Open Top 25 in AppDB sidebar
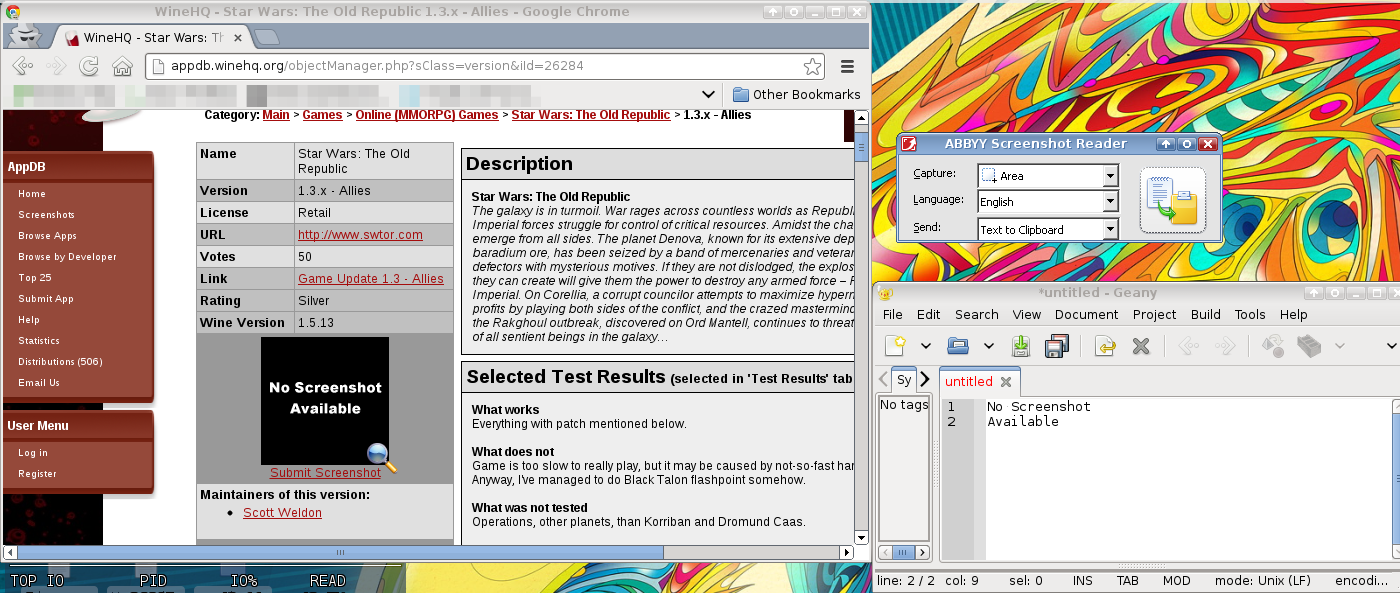This screenshot has width=1400, height=593. (x=35, y=278)
